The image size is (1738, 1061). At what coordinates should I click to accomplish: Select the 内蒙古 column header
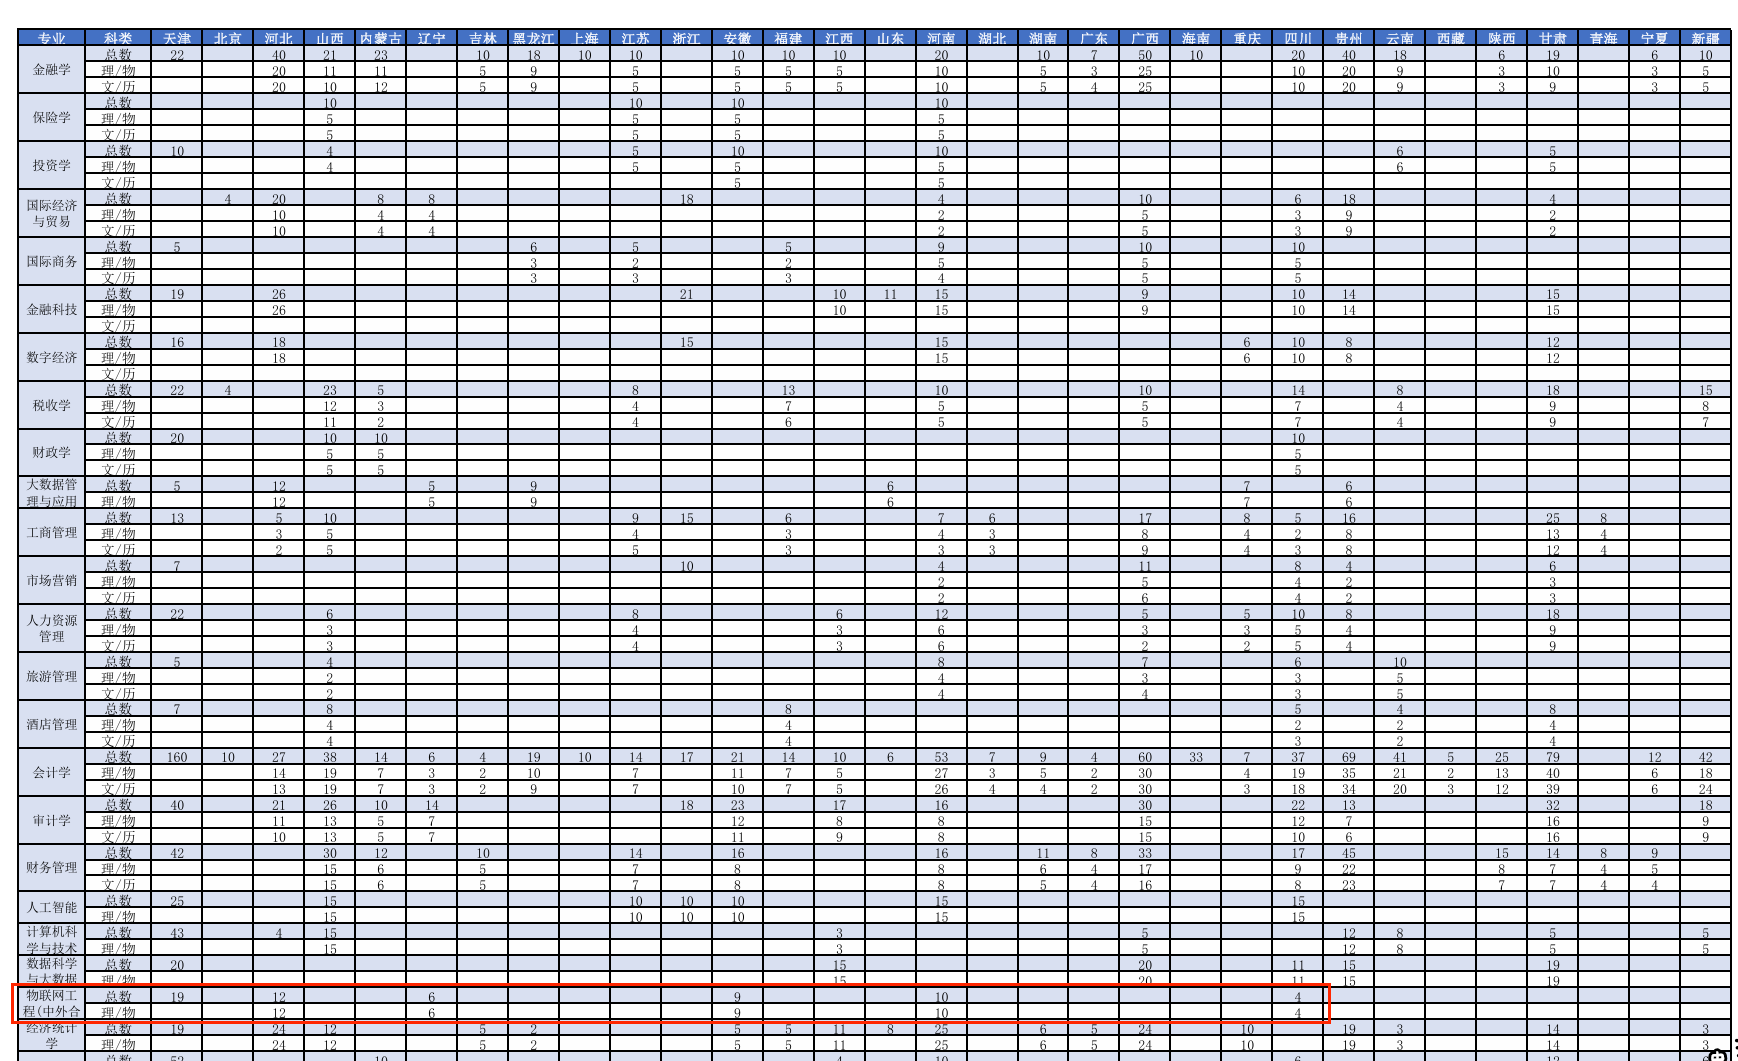point(380,38)
